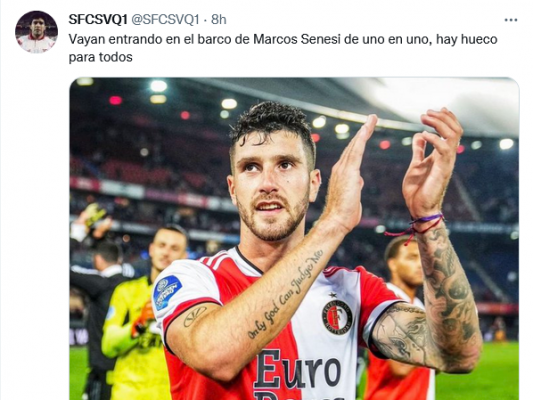Click the Feyenoord crest on the shirt
The width and height of the screenshot is (533, 400).
pyautogui.click(x=337, y=316)
